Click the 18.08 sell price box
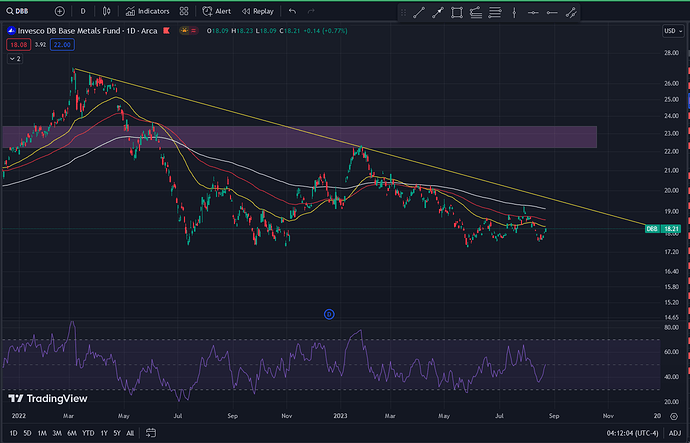The height and width of the screenshot is (443, 690). [17, 44]
